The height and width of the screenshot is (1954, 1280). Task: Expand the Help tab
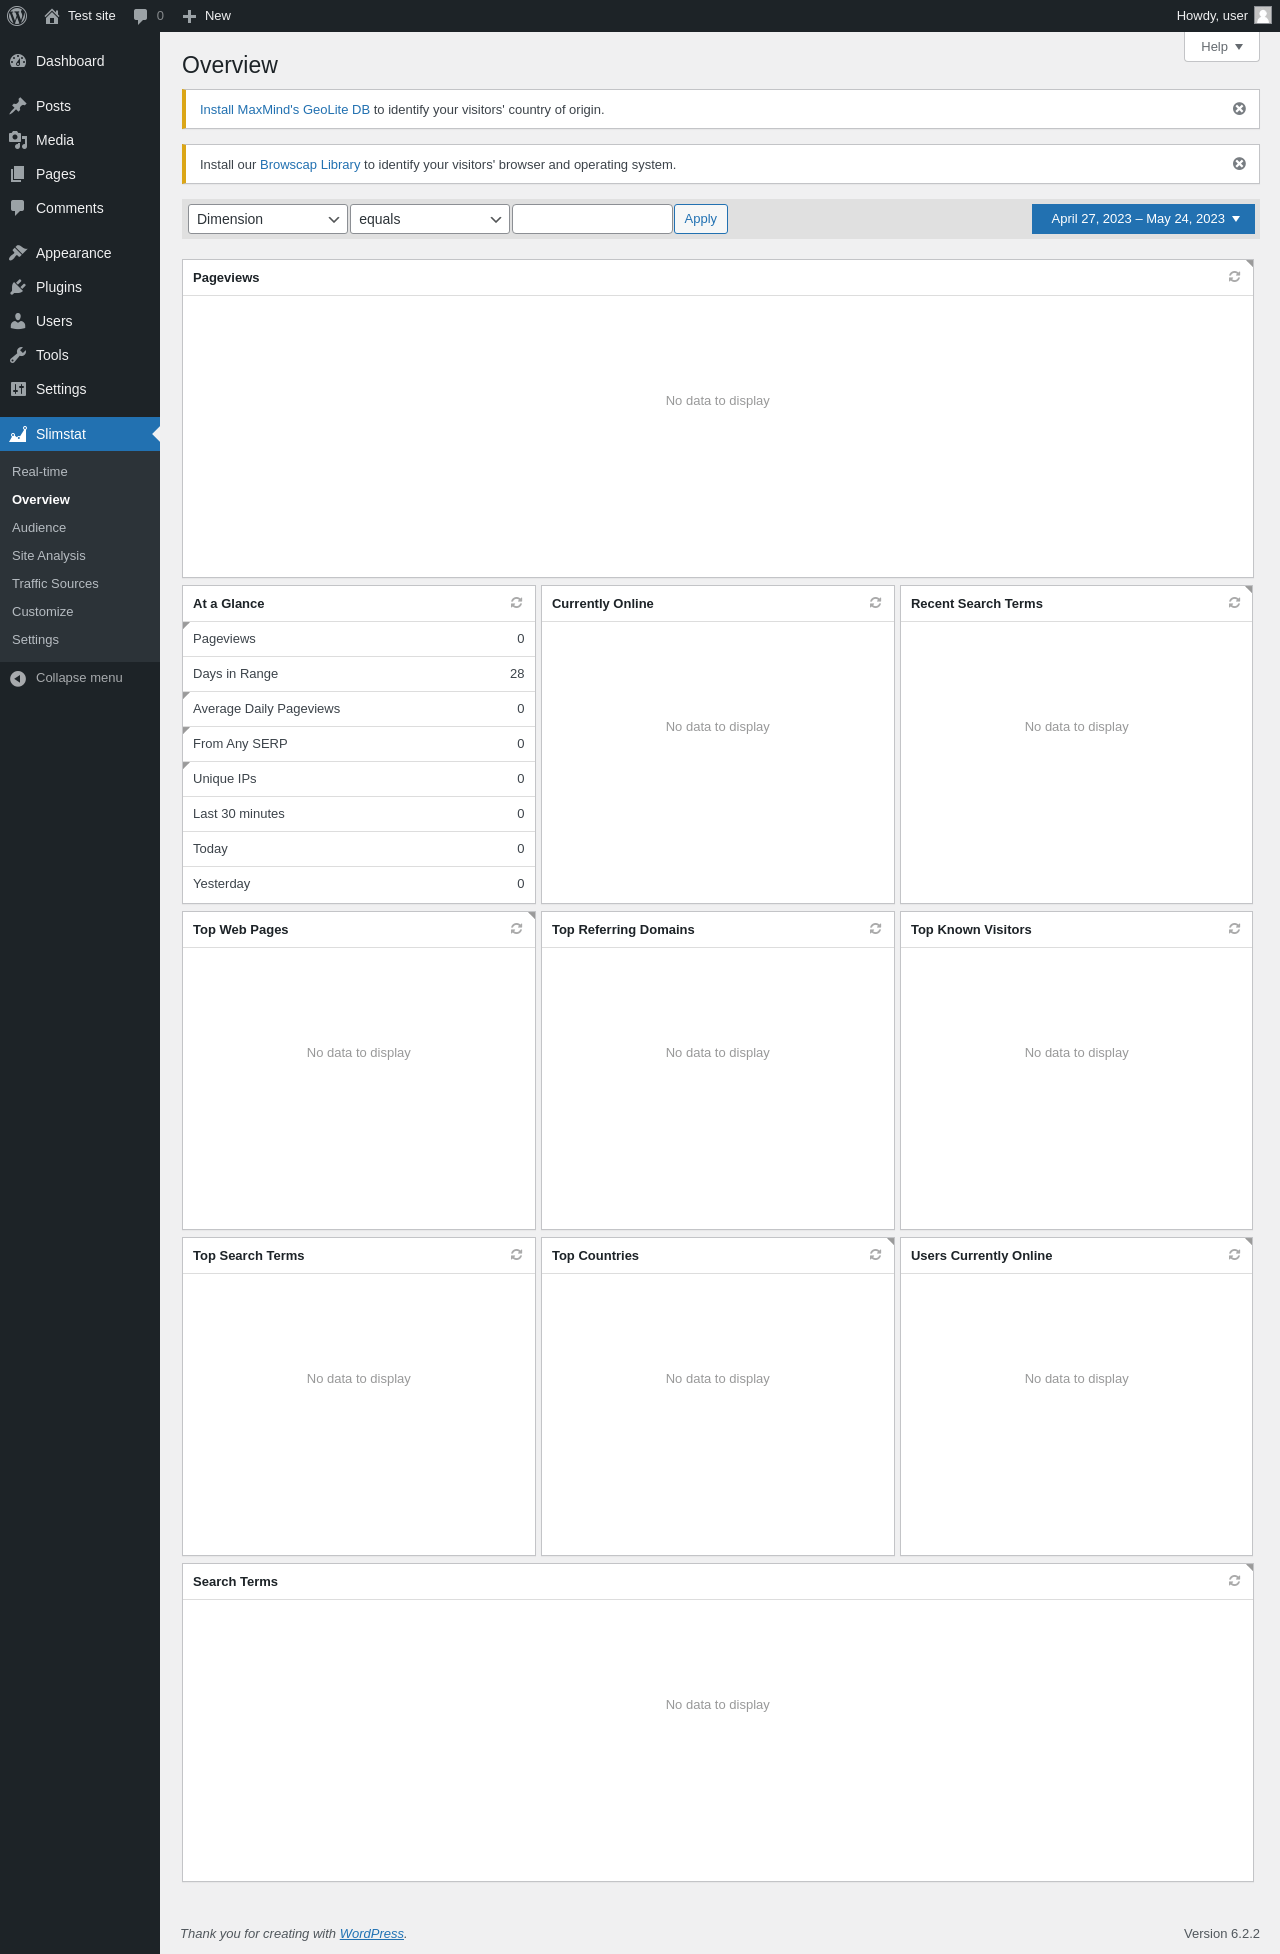tap(1222, 47)
